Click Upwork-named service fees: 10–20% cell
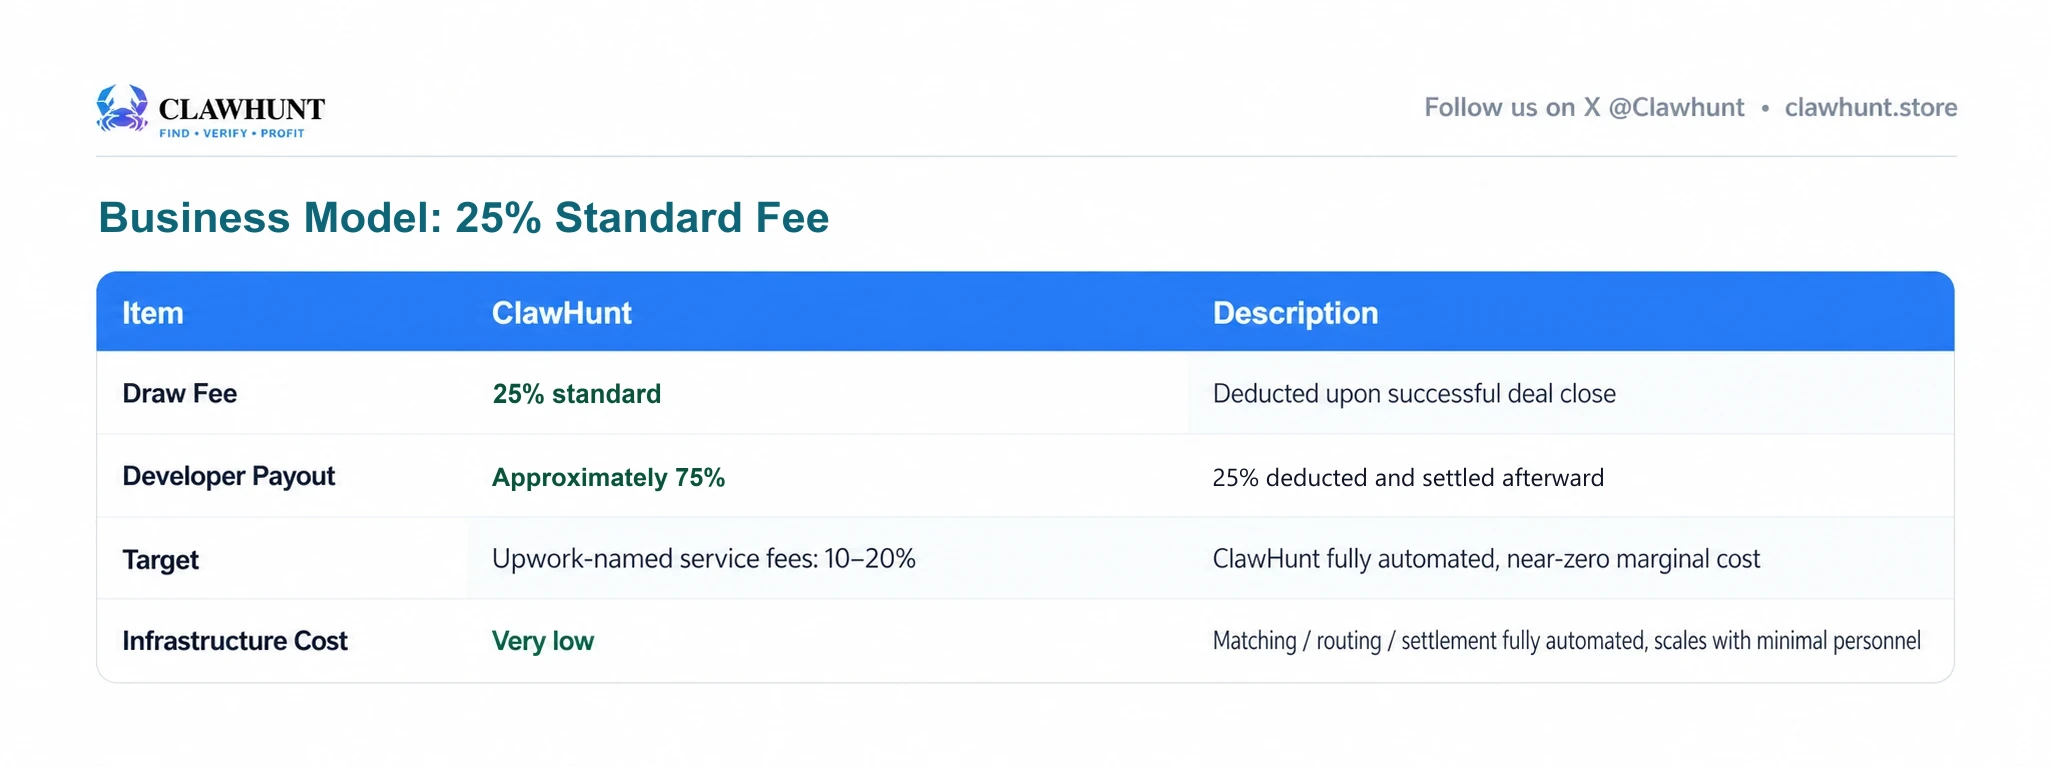The height and width of the screenshot is (766, 2052). (x=704, y=558)
